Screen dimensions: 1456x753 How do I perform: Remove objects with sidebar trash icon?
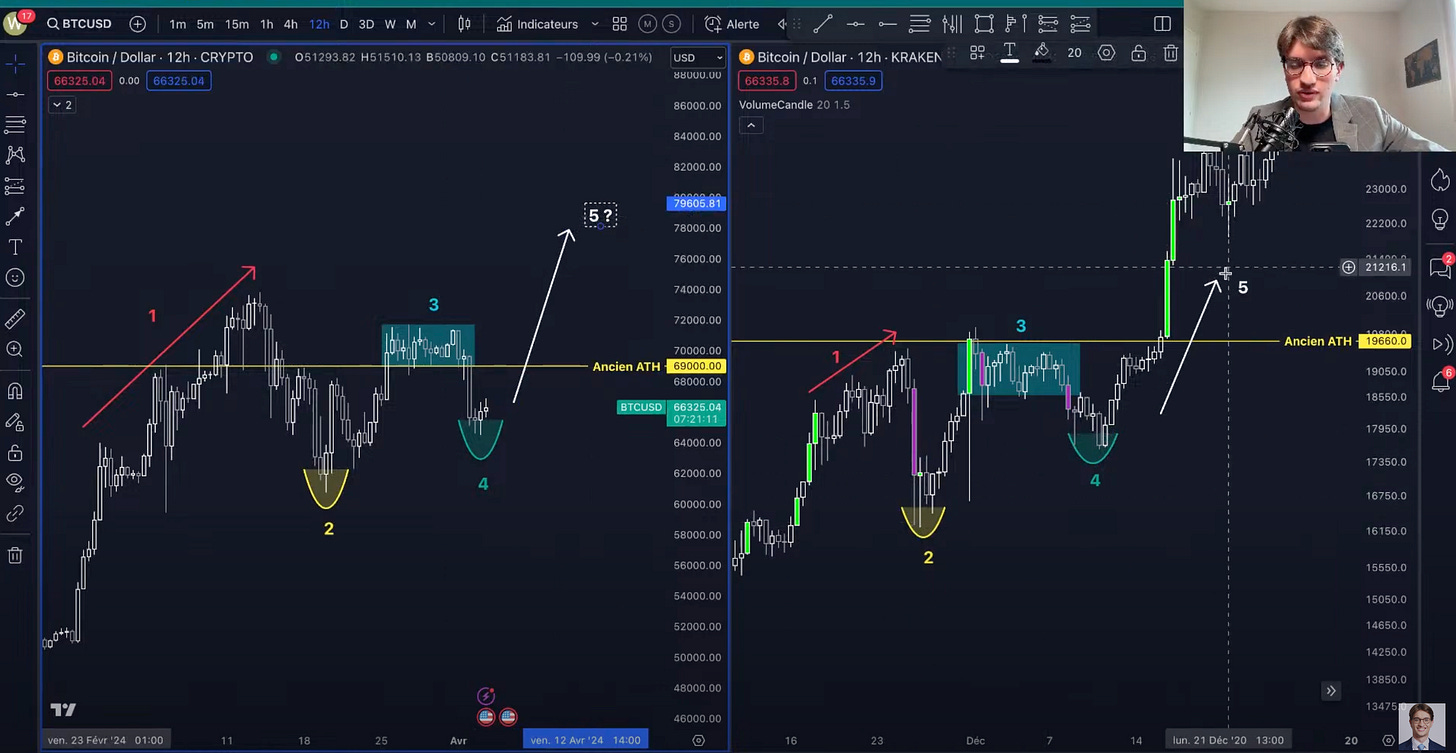[x=15, y=555]
